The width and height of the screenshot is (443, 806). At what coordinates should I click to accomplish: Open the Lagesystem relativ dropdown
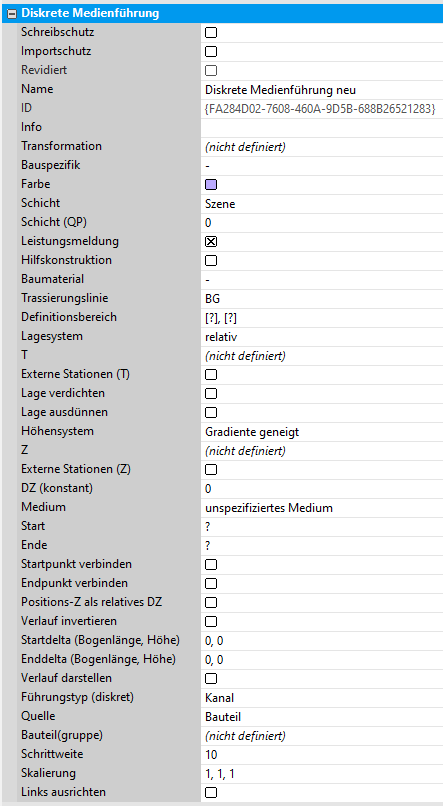point(322,337)
